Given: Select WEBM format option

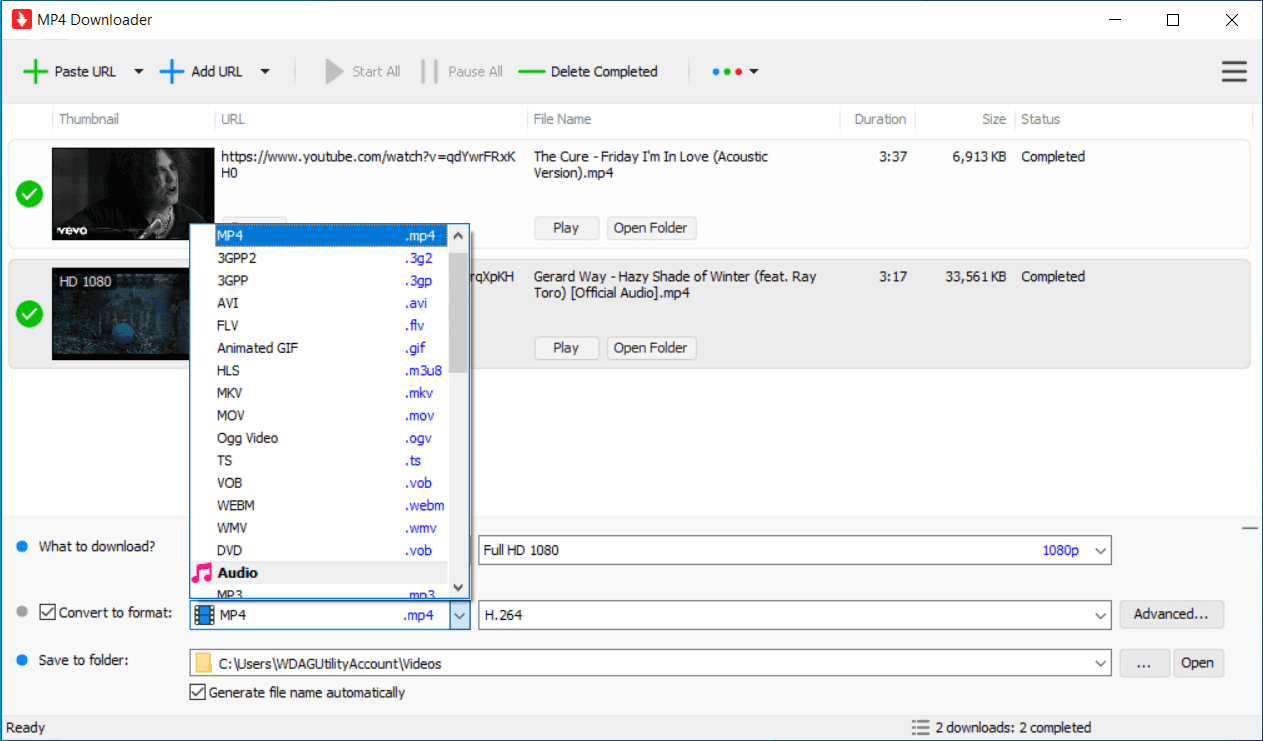Looking at the screenshot, I should (320, 505).
